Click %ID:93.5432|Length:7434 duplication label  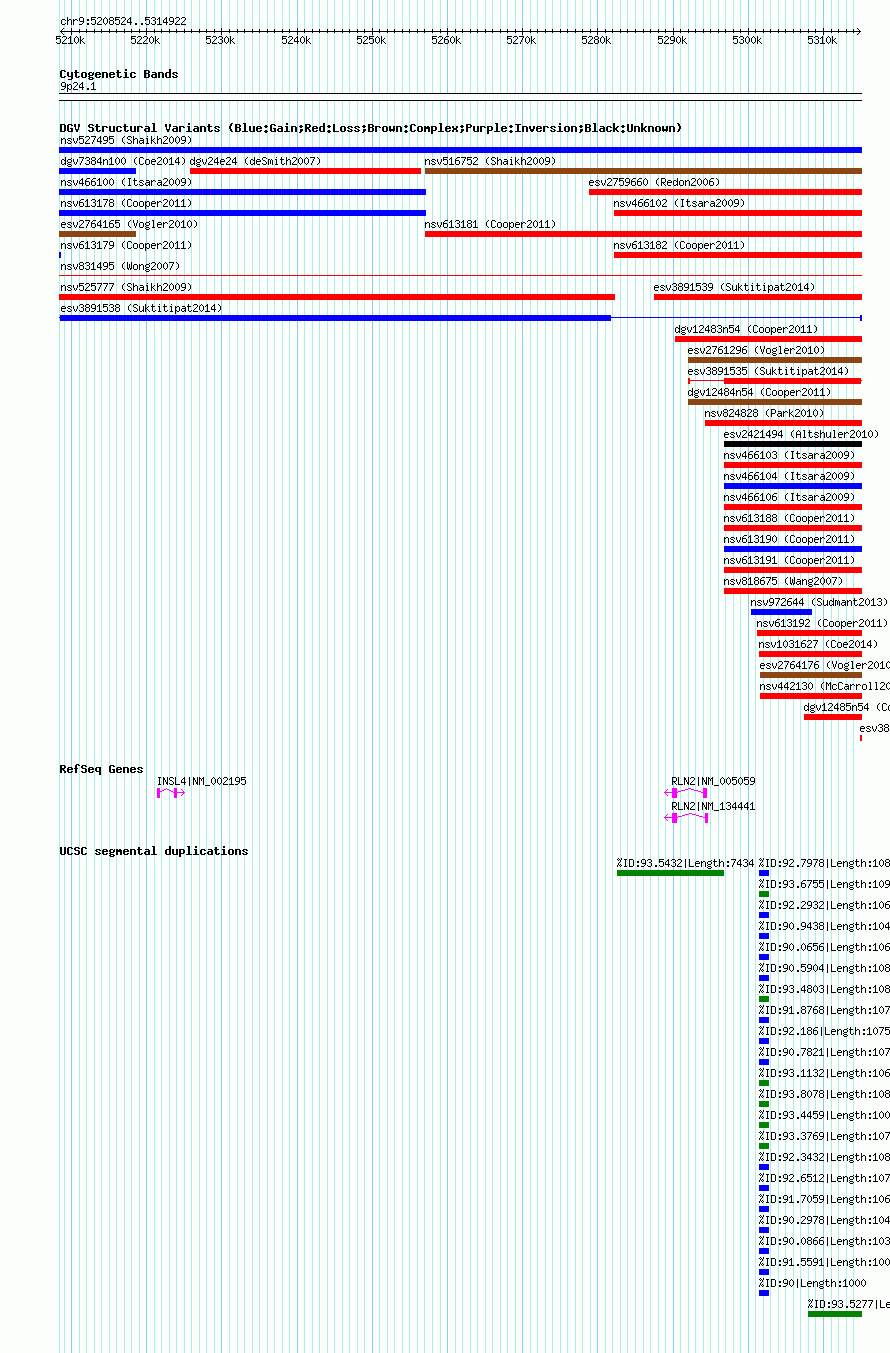click(x=685, y=863)
